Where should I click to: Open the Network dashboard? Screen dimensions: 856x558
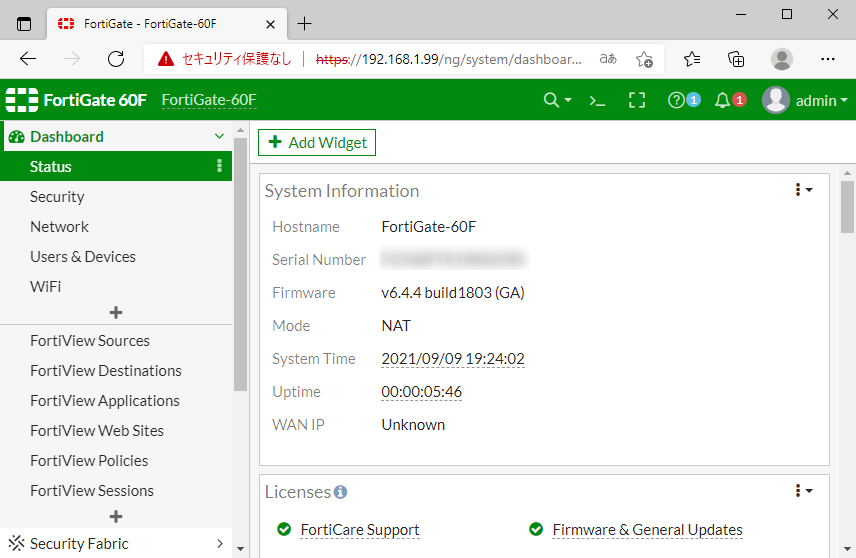point(60,227)
